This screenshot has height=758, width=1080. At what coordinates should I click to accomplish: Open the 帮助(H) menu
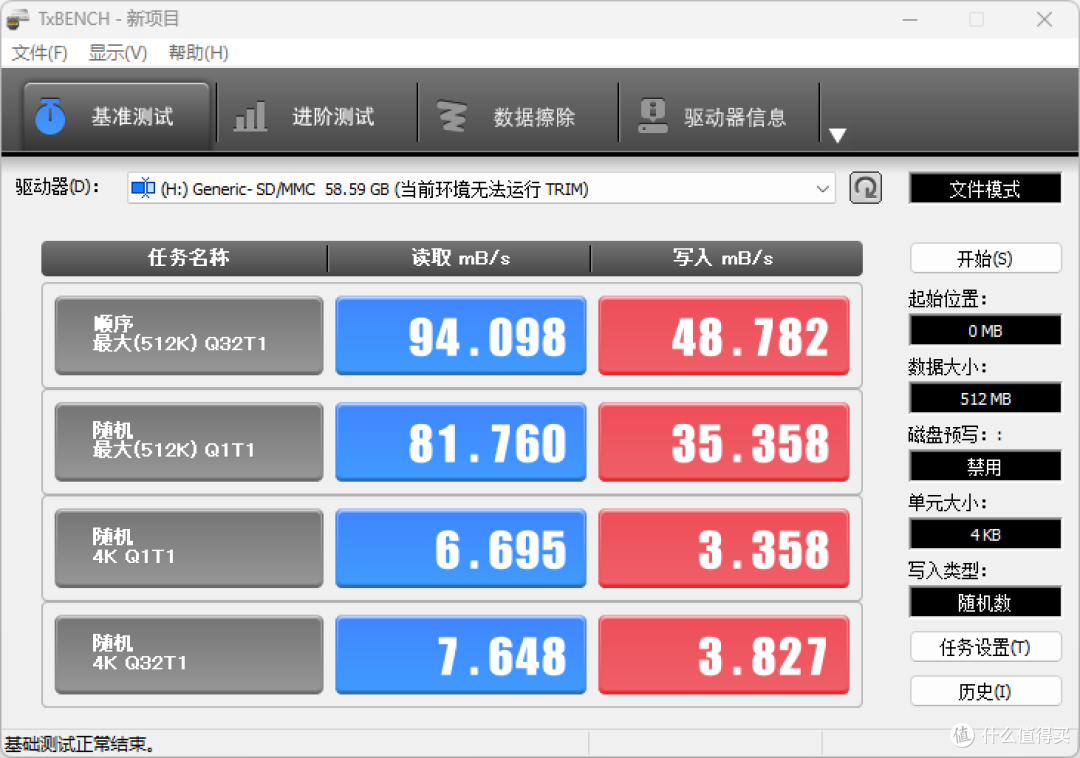click(198, 53)
